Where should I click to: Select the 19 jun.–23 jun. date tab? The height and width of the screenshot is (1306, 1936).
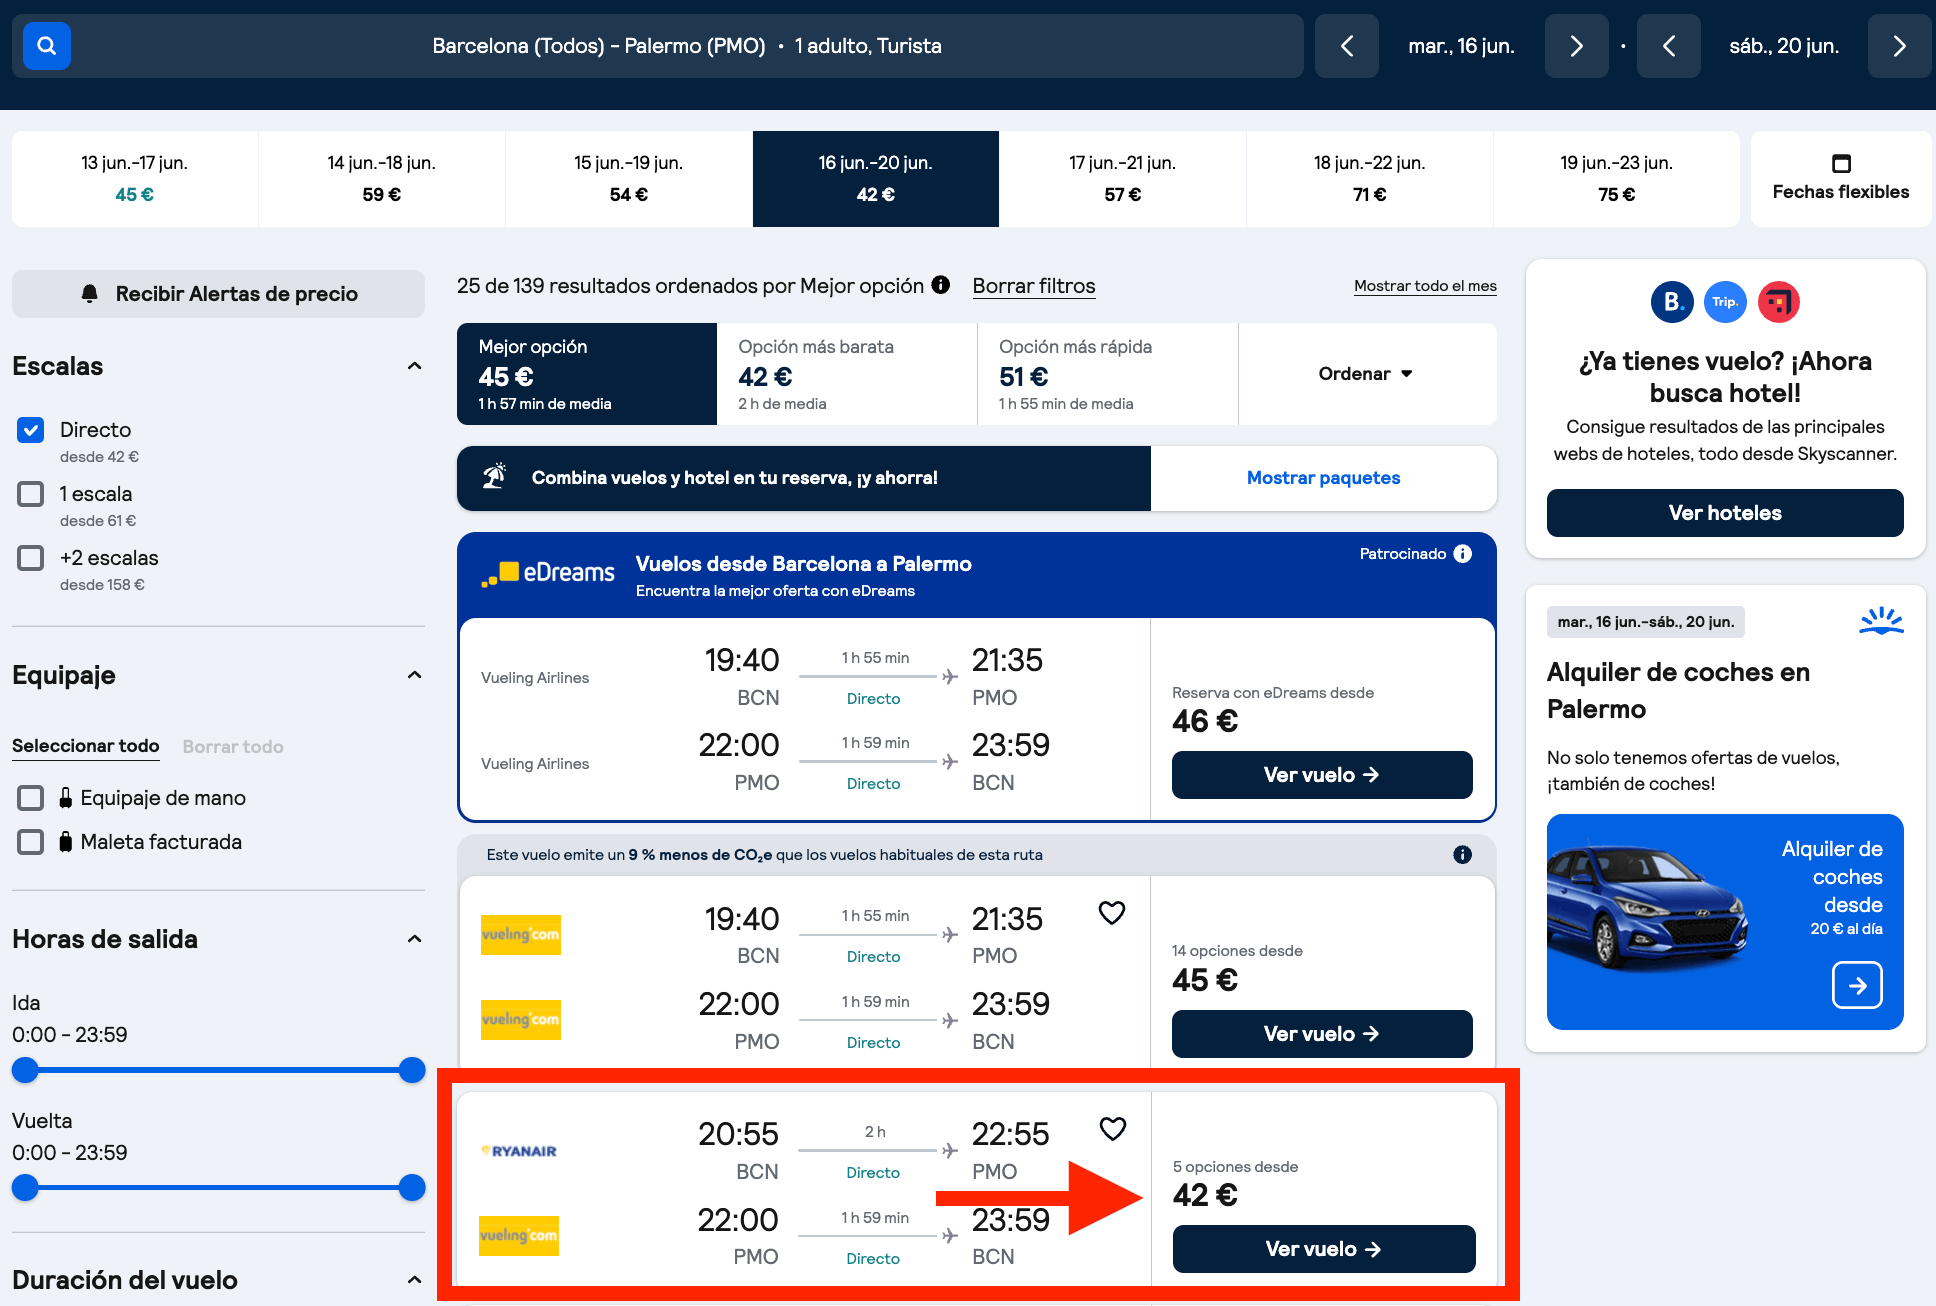click(x=1617, y=179)
